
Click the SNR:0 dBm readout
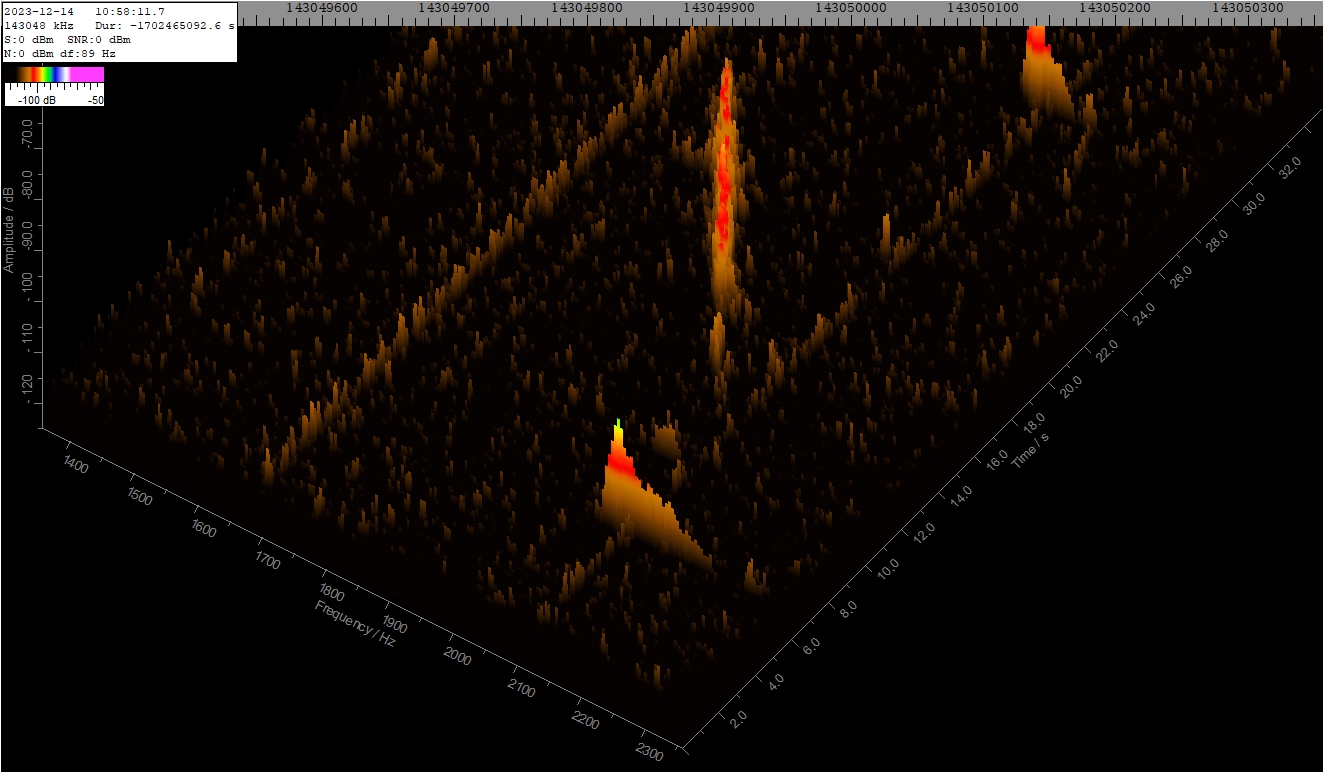(x=99, y=40)
